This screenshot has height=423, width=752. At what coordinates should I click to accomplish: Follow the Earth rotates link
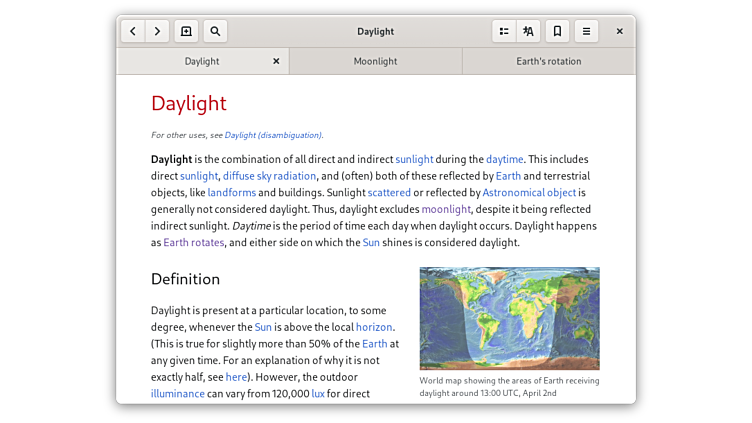(x=194, y=242)
